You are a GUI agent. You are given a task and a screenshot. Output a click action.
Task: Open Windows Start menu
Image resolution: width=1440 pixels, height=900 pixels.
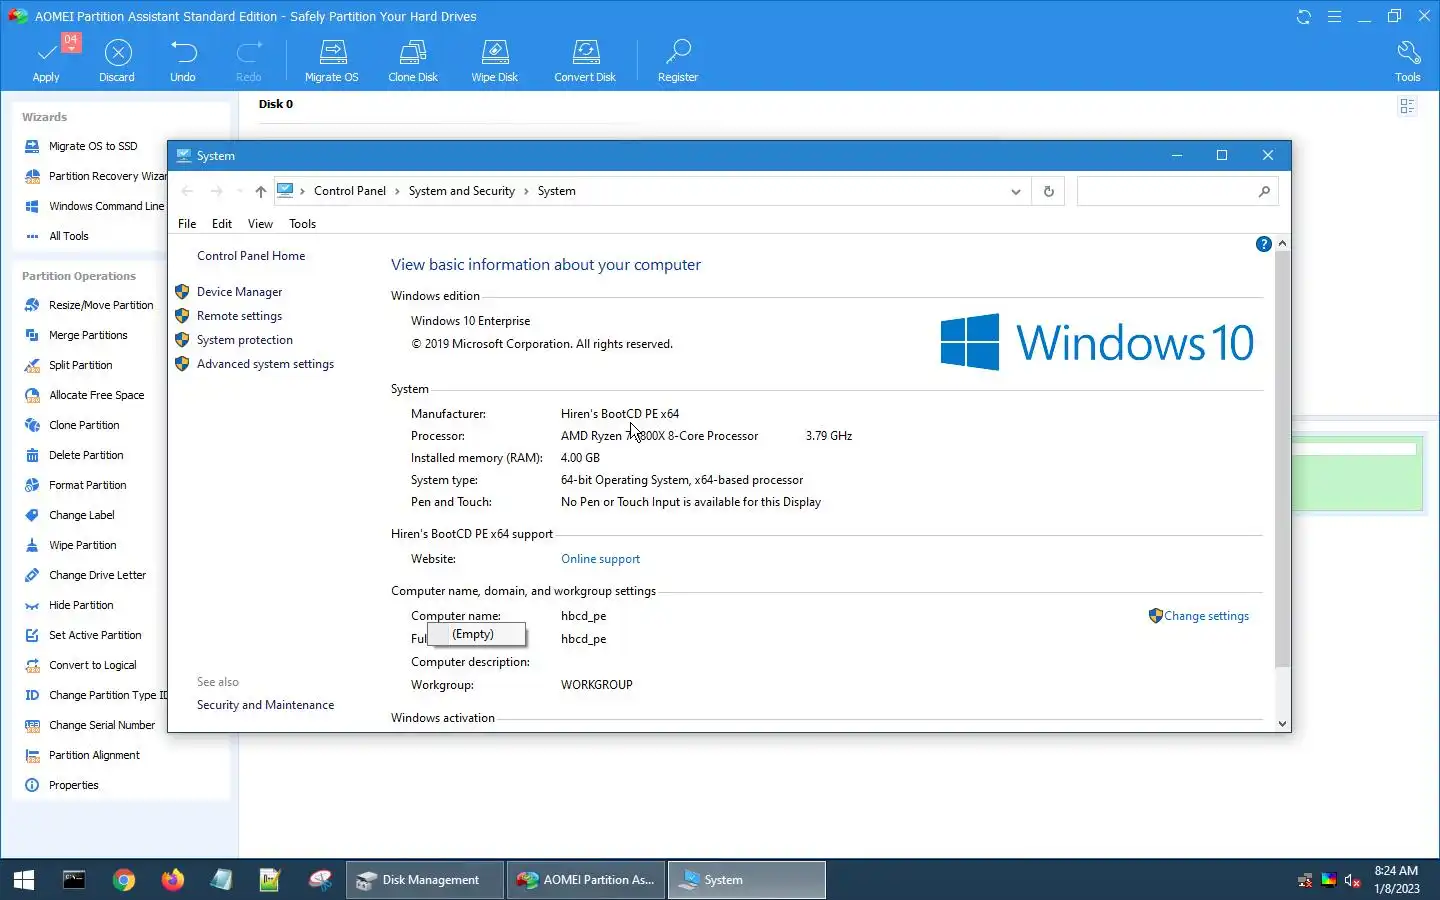point(24,880)
